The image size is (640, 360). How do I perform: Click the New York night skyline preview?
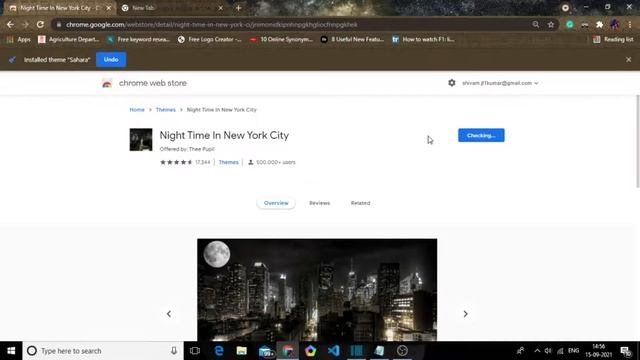click(x=317, y=290)
